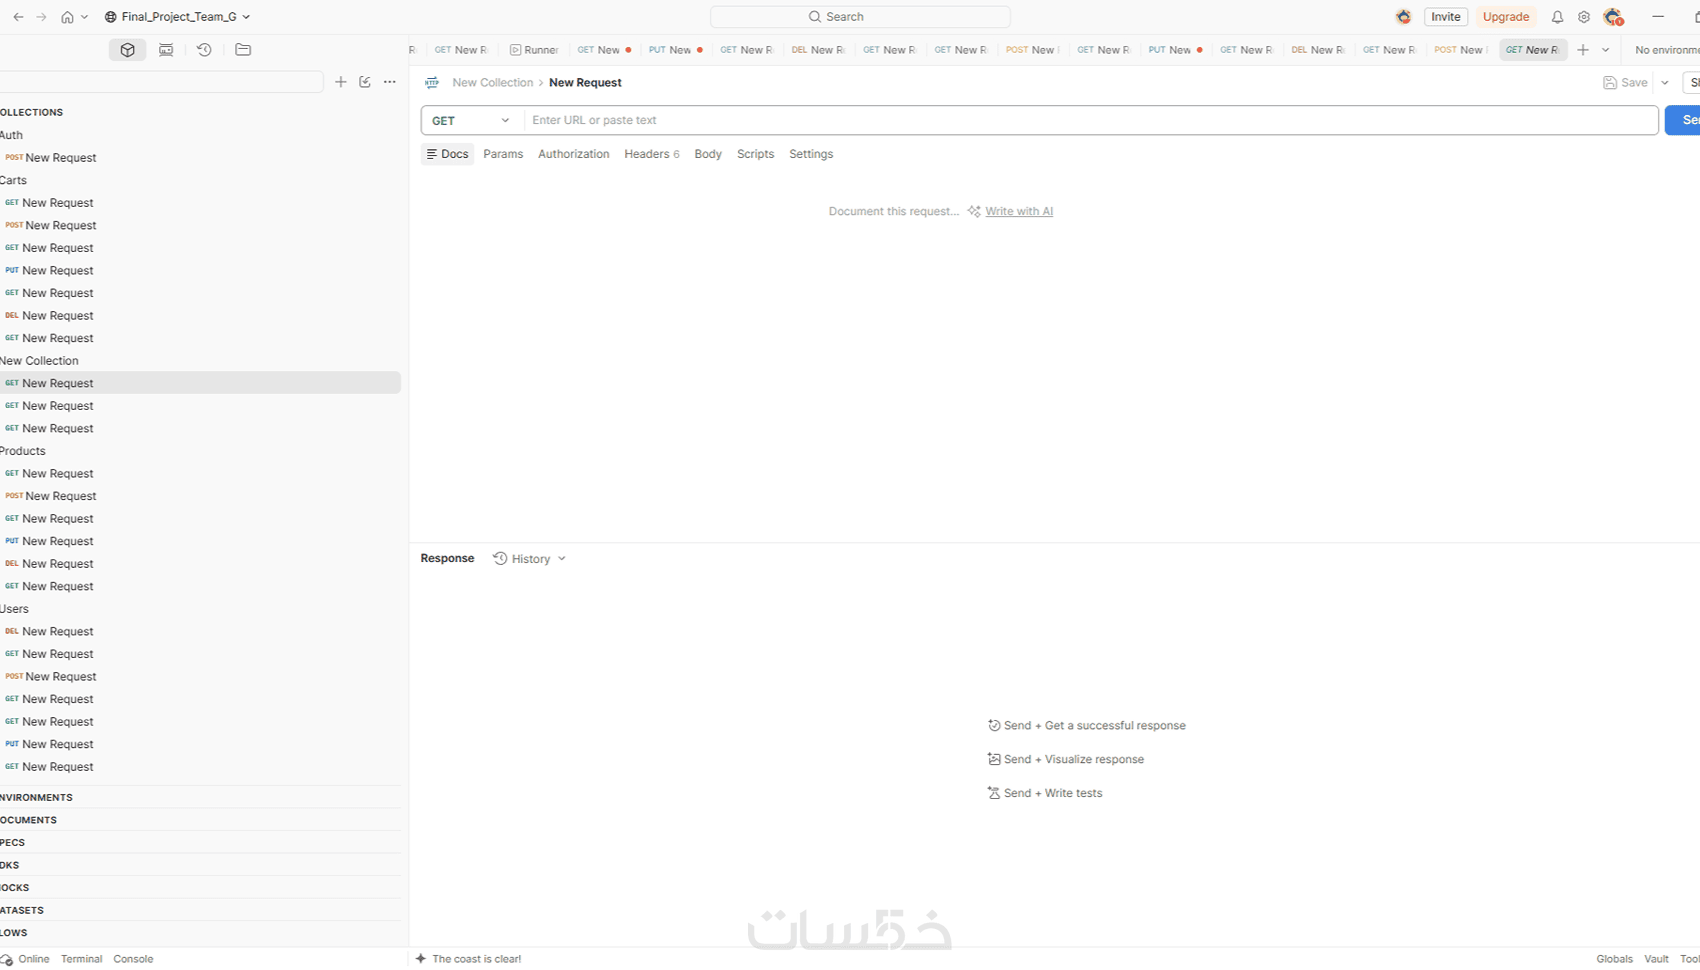Go back with the left arrow icon
The image size is (1700, 970).
pos(18,17)
